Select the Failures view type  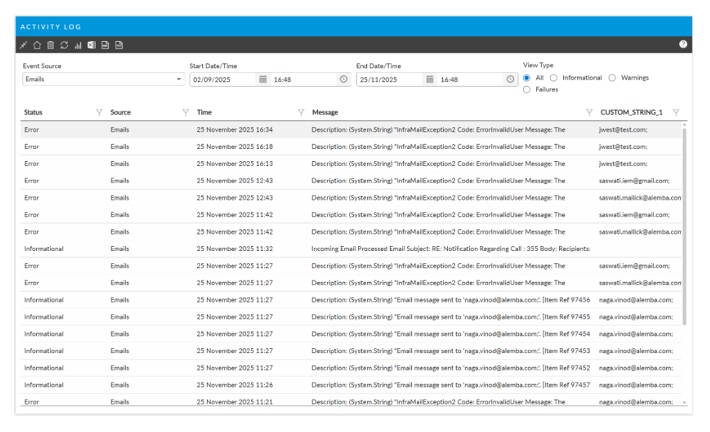point(529,90)
